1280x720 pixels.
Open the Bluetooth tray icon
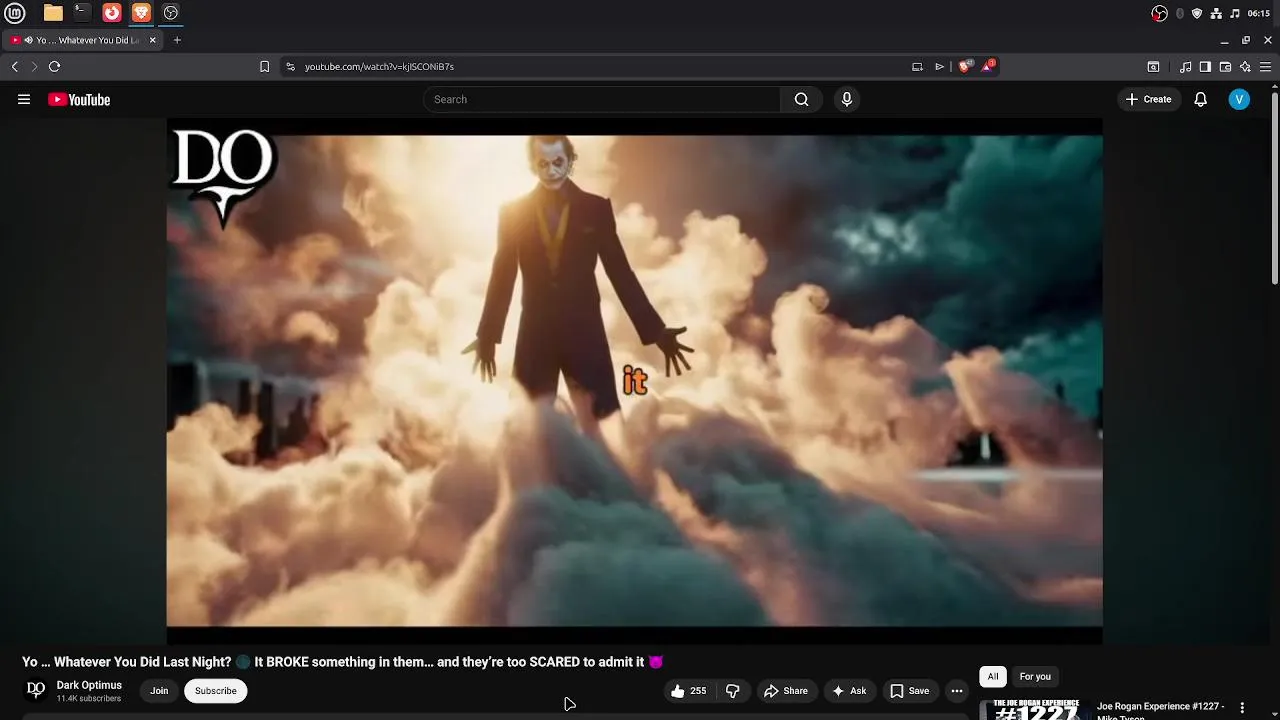1180,13
